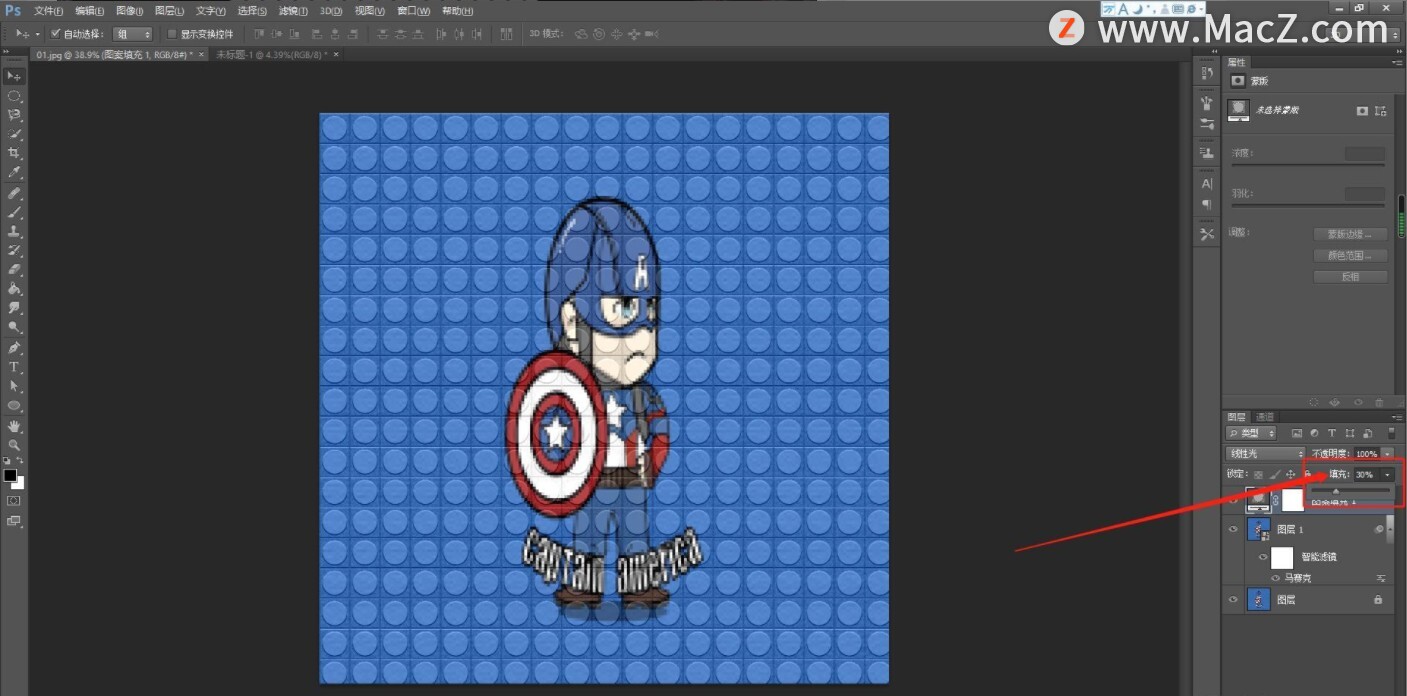Open the Paragraph panel icon in dock
Screen dimensions: 1407x696
pyautogui.click(x=1207, y=204)
